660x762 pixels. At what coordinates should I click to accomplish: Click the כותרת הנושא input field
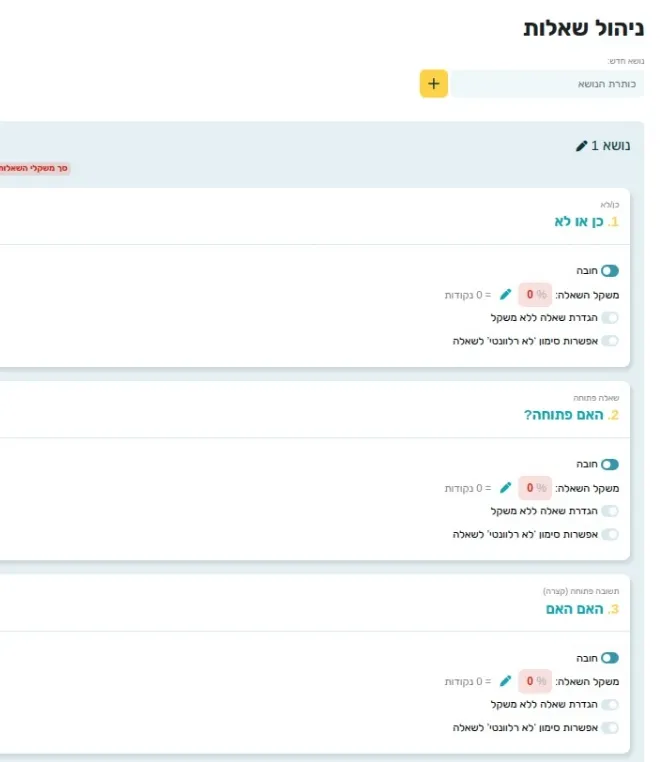pyautogui.click(x=548, y=84)
